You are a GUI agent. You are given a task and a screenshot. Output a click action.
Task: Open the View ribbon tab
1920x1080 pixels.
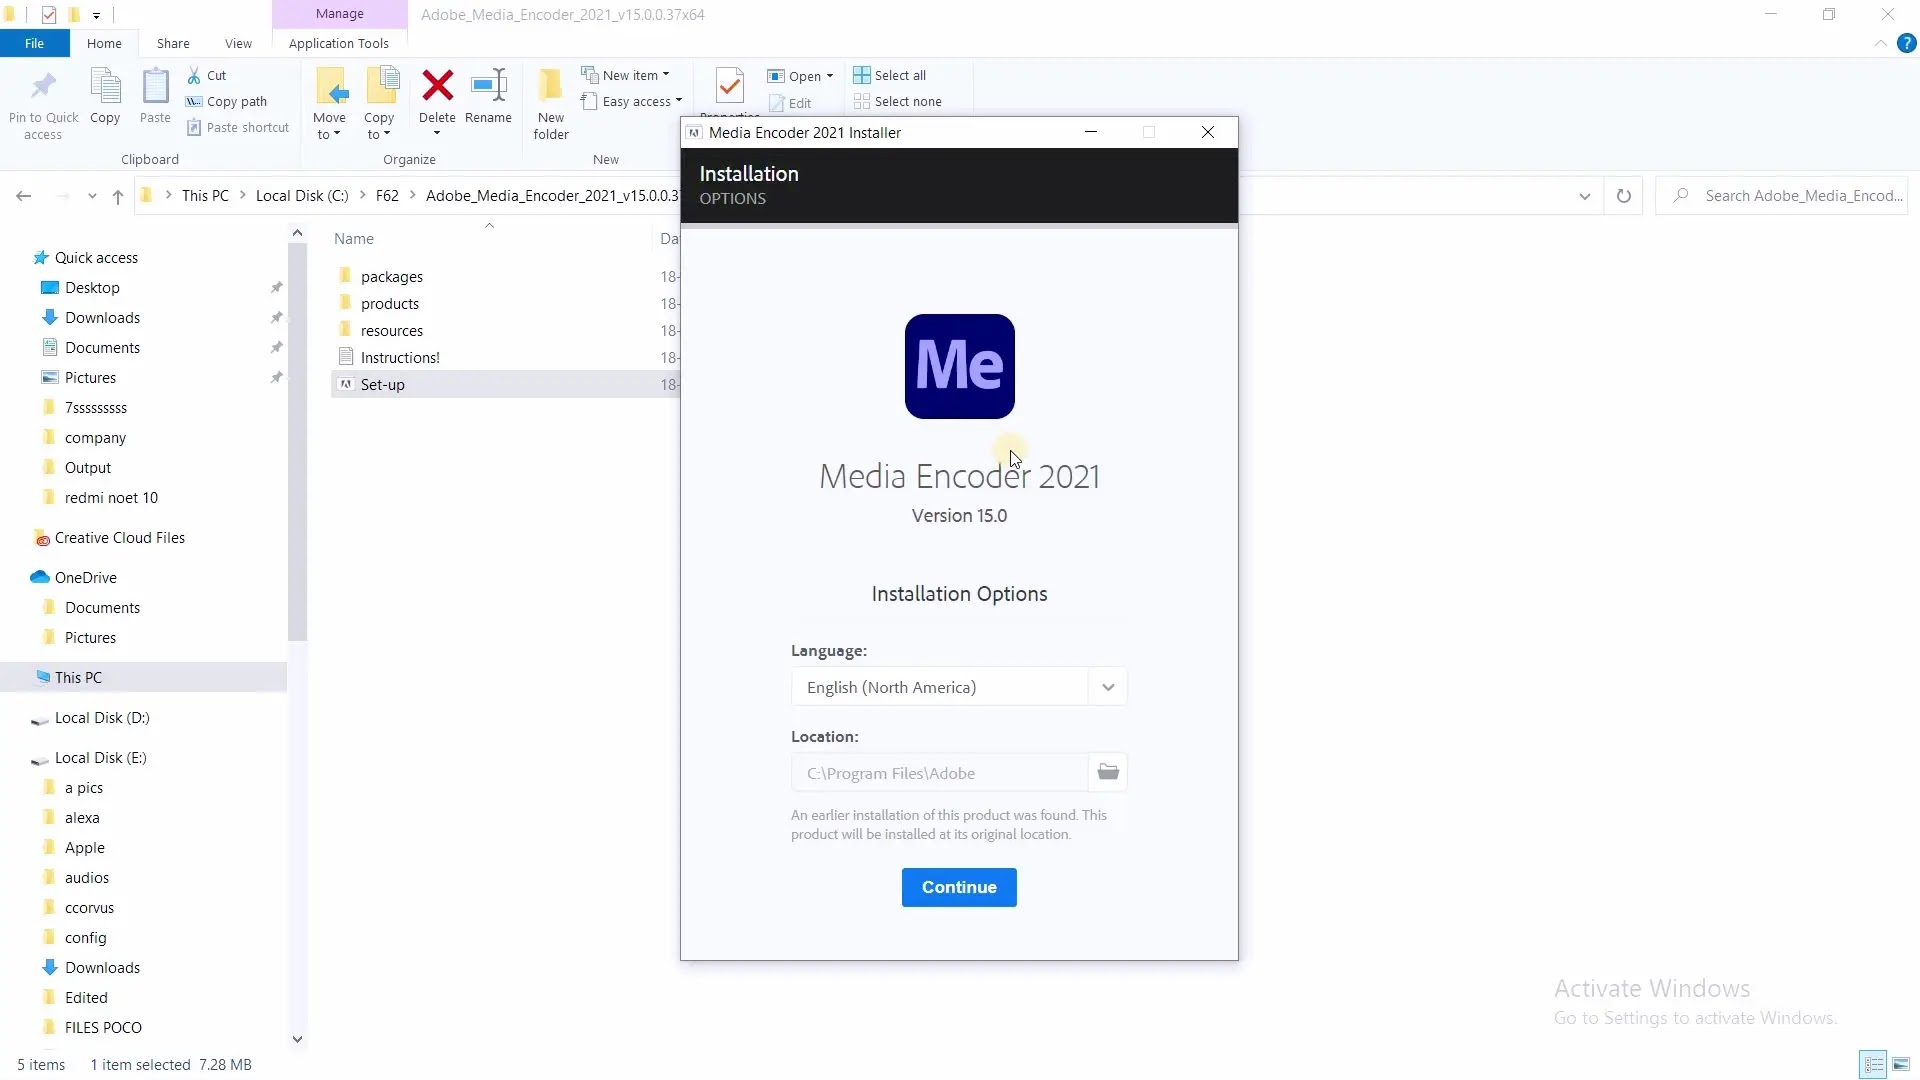click(x=238, y=43)
